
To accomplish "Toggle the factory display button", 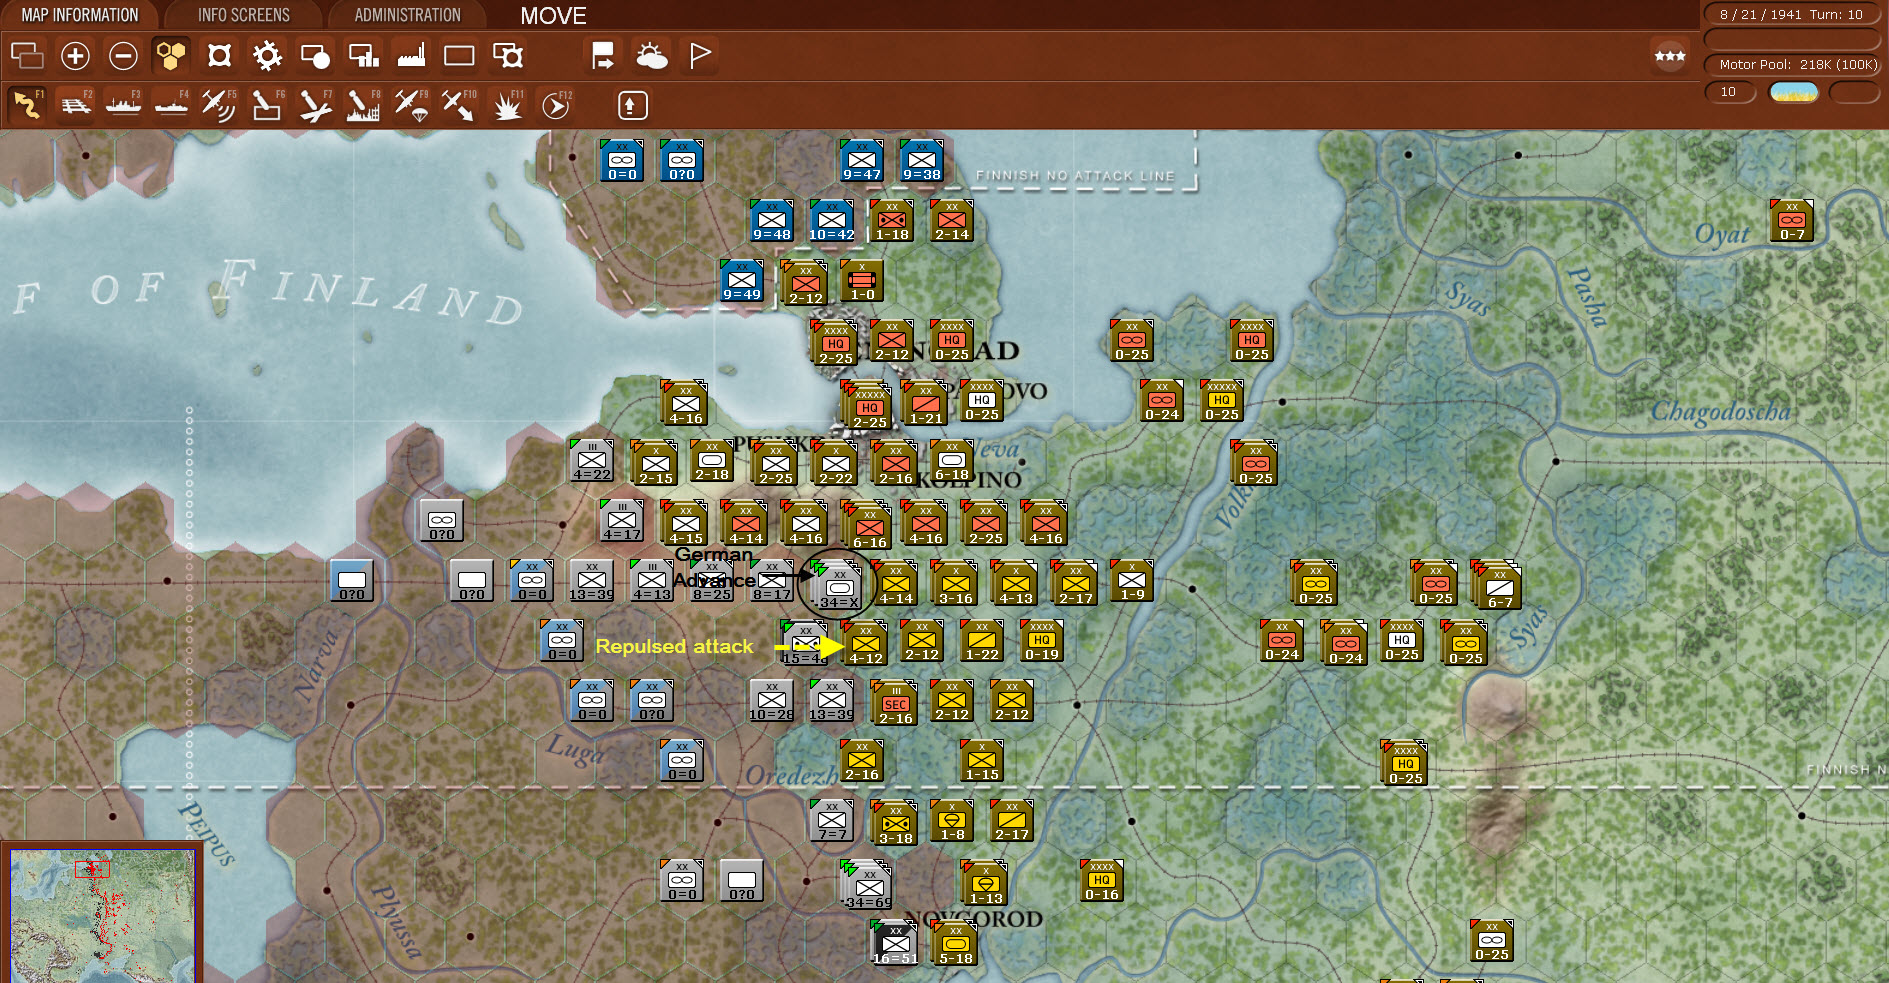I will pyautogui.click(x=411, y=56).
